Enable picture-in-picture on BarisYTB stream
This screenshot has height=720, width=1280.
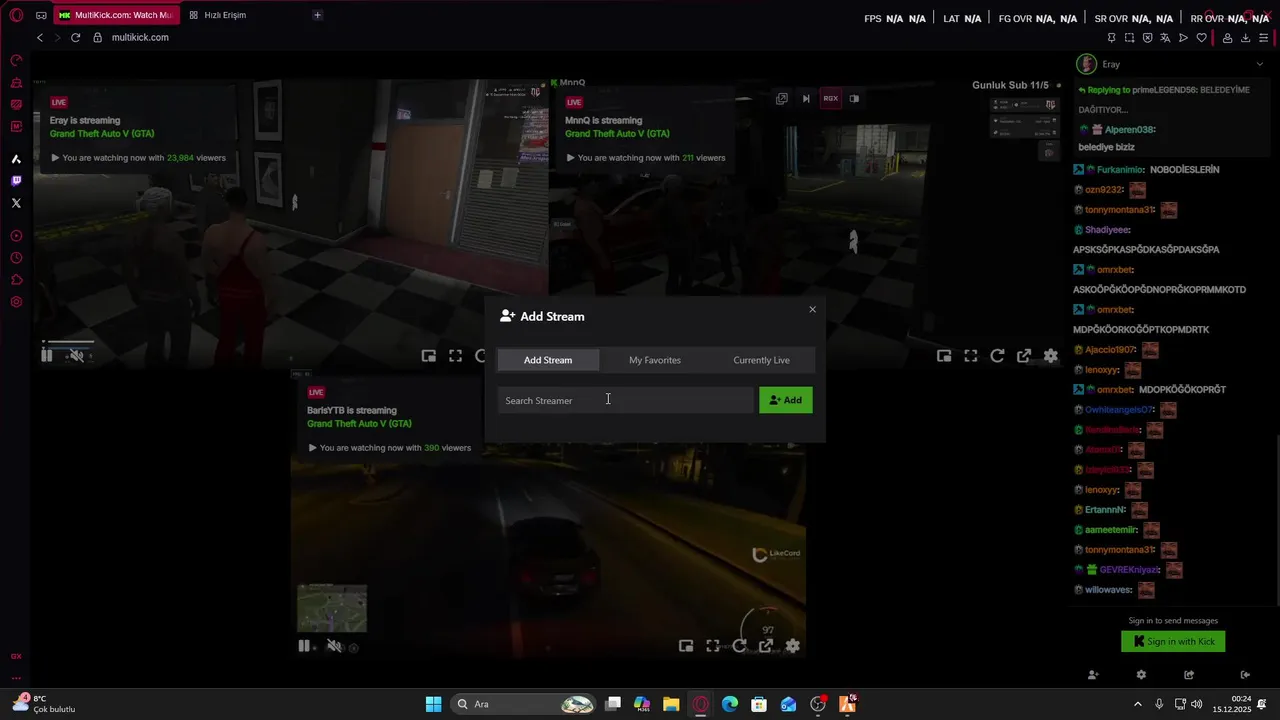(686, 646)
